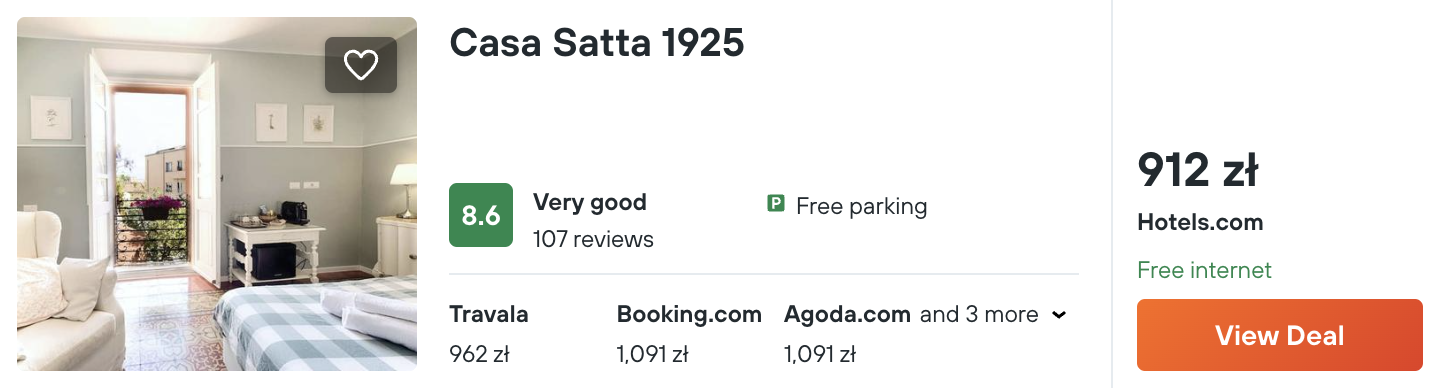Click the Booking.com provider name
Screen dimensions: 1436x388
coord(689,315)
